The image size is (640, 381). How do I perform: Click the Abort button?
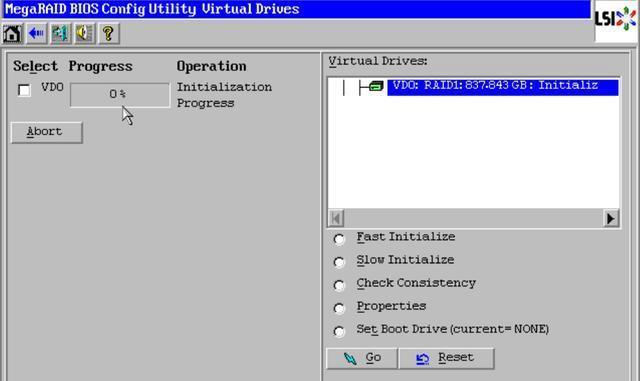coord(47,132)
